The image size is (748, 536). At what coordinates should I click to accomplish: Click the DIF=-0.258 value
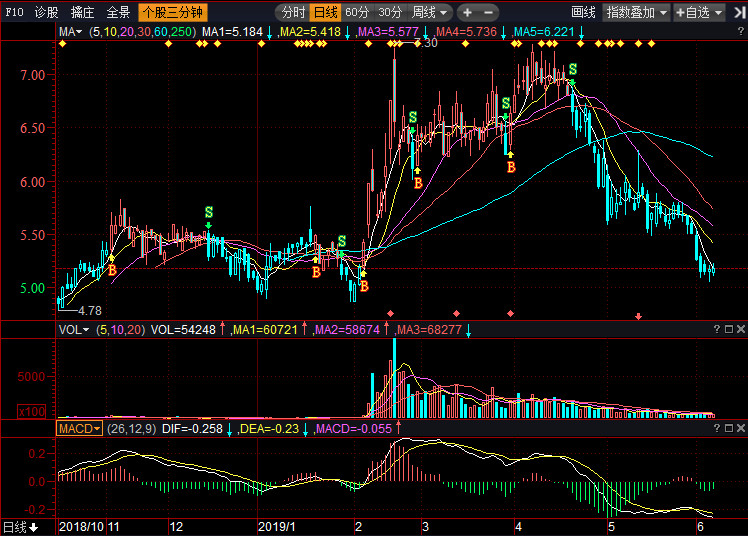click(192, 429)
